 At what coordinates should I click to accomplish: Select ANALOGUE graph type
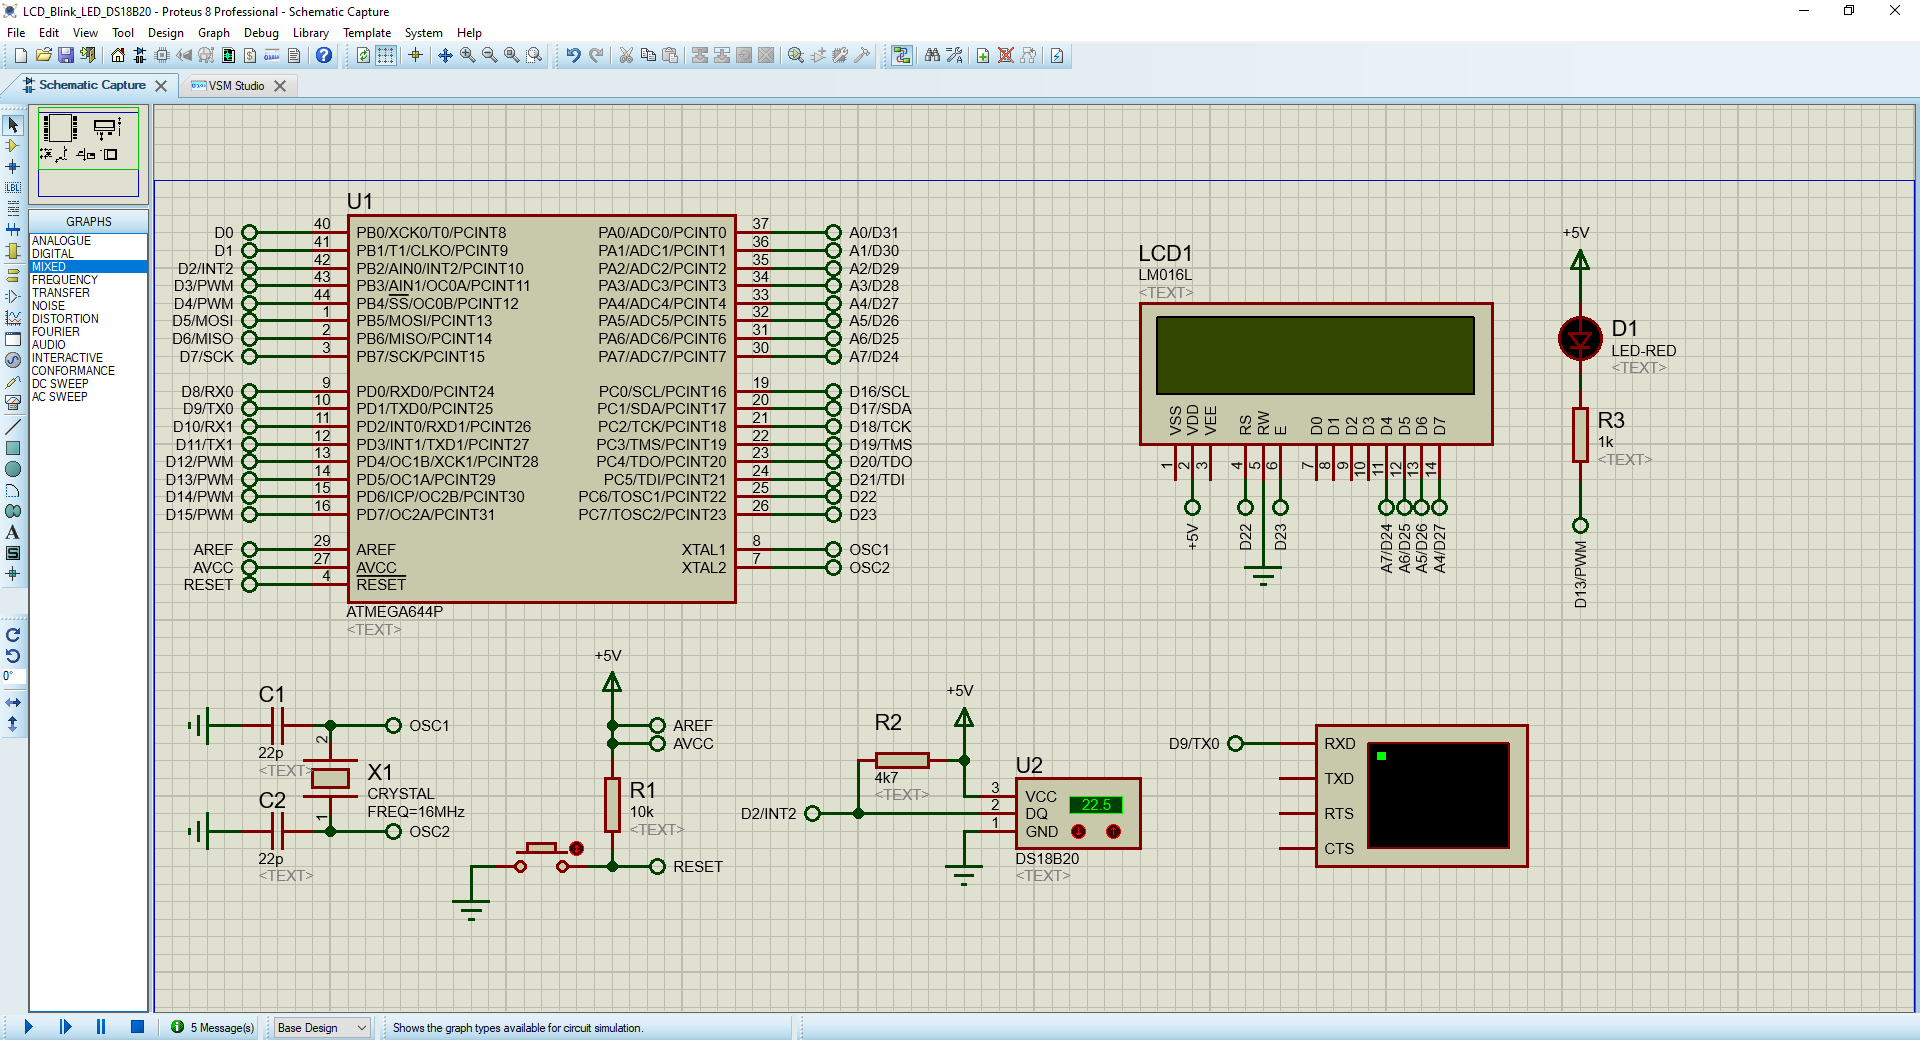pyautogui.click(x=88, y=241)
